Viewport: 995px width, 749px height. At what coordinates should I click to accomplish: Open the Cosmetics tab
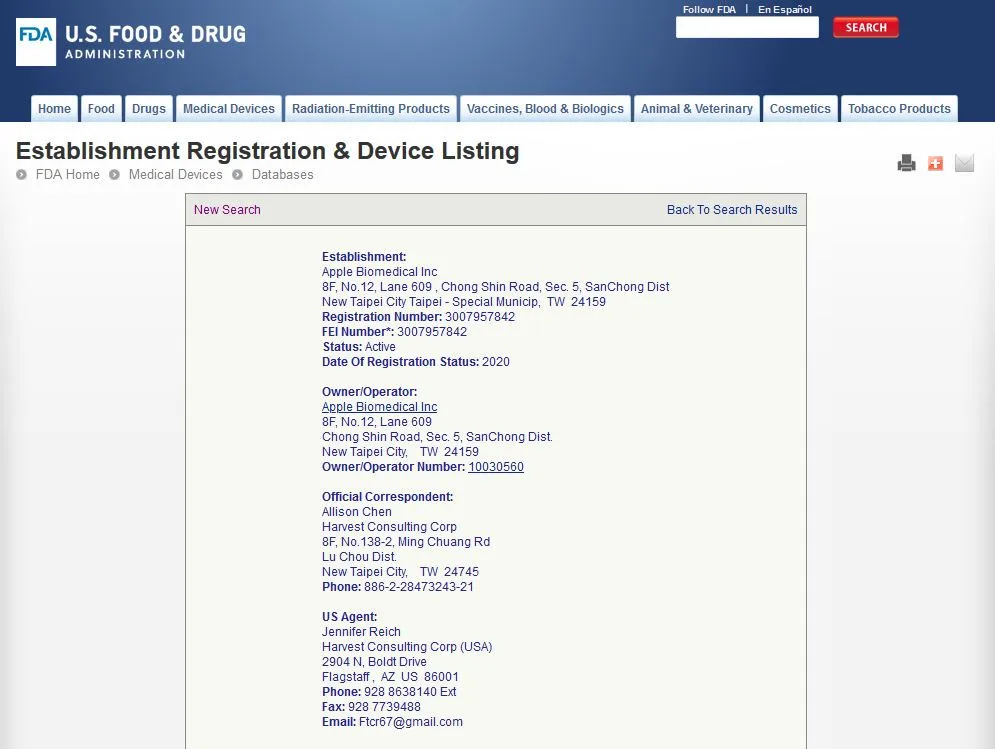point(800,109)
